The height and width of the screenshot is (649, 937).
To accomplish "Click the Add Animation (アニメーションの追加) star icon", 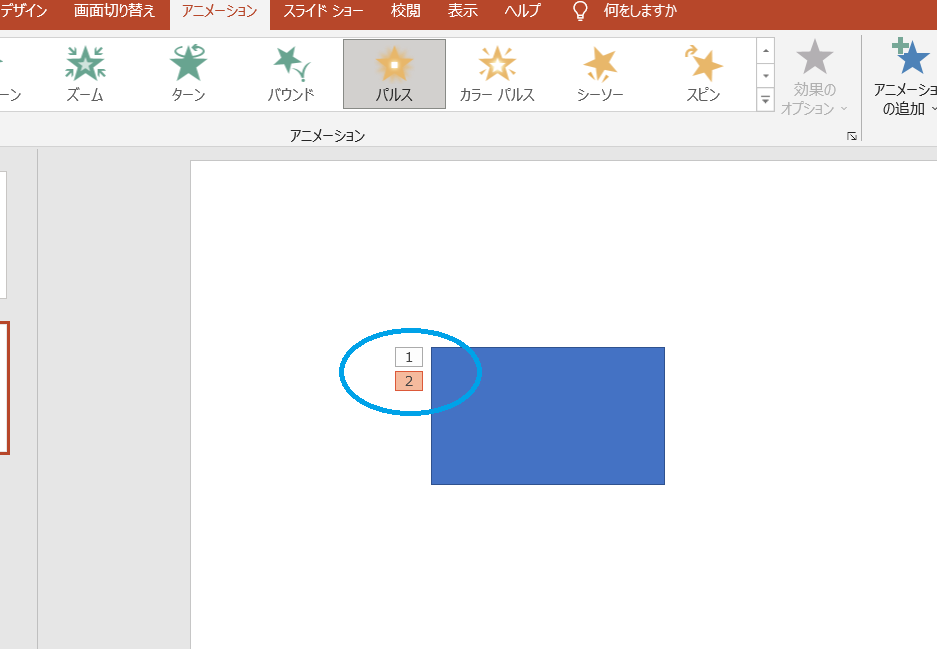I will point(911,59).
